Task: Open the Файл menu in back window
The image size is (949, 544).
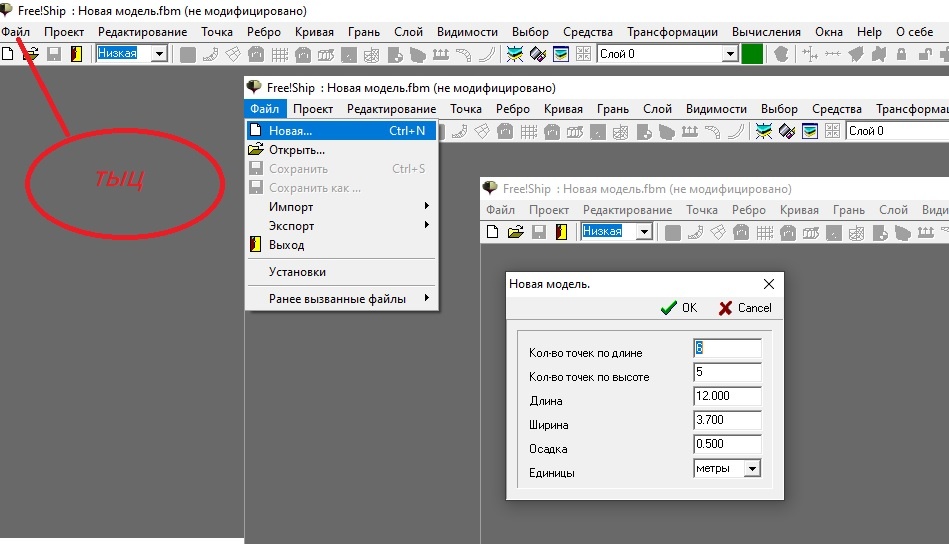Action: (16, 32)
